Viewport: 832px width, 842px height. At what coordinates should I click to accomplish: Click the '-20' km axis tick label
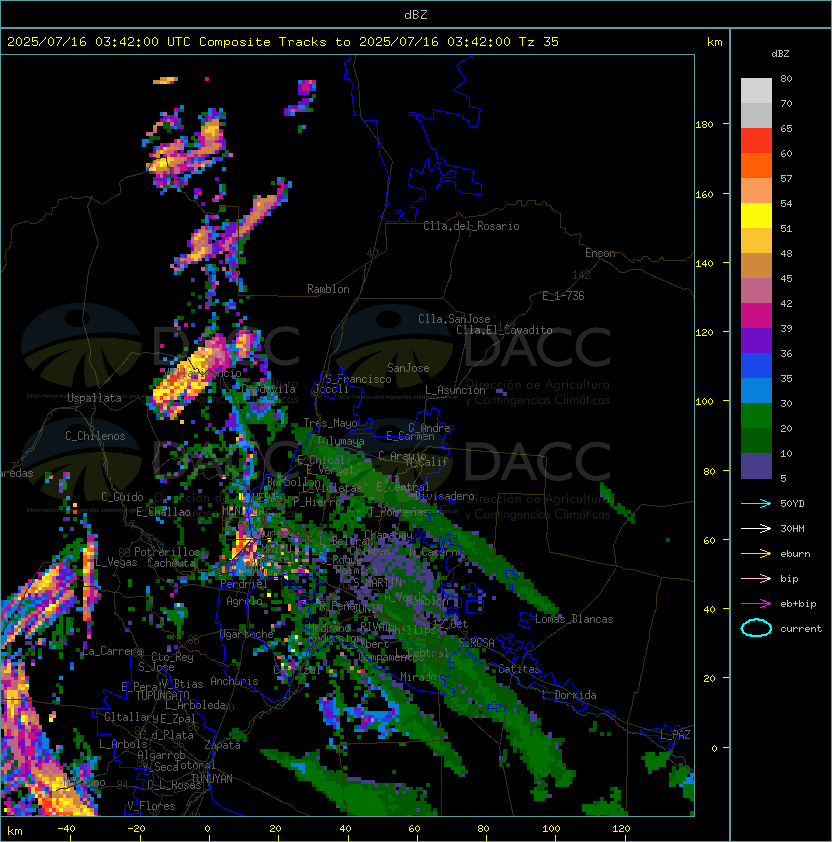pyautogui.click(x=136, y=829)
